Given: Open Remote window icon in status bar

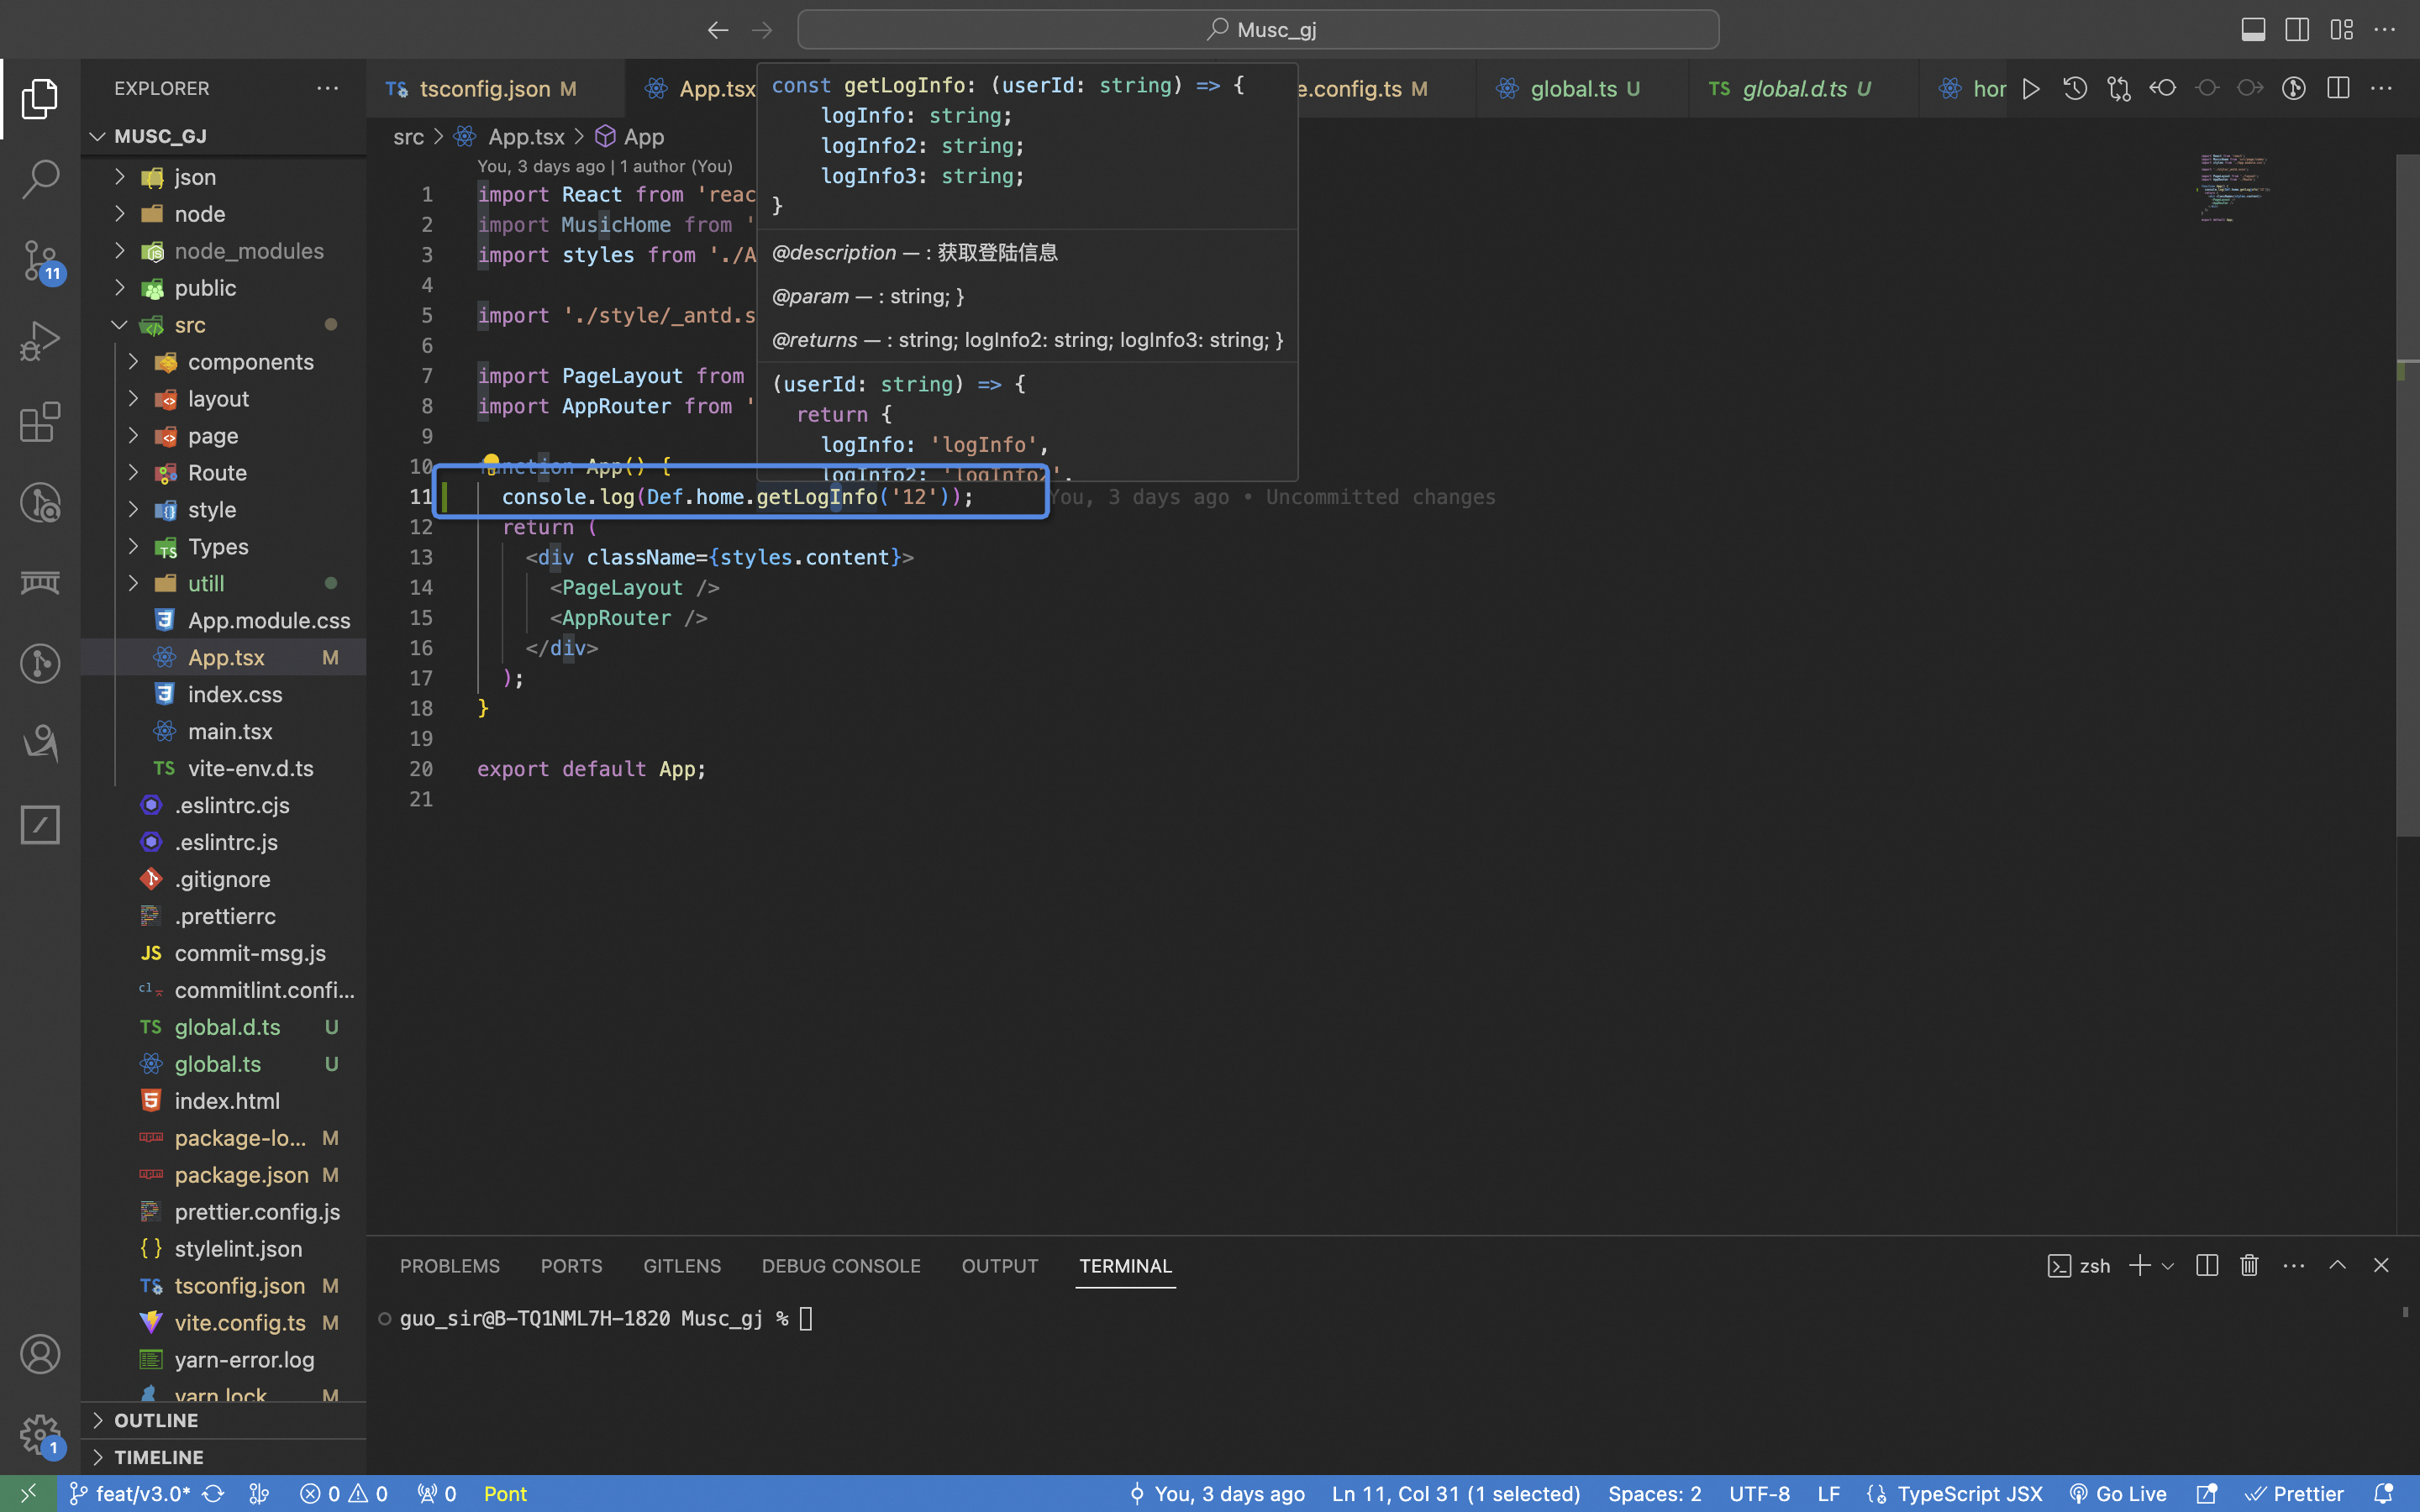Looking at the screenshot, I should pyautogui.click(x=28, y=1493).
